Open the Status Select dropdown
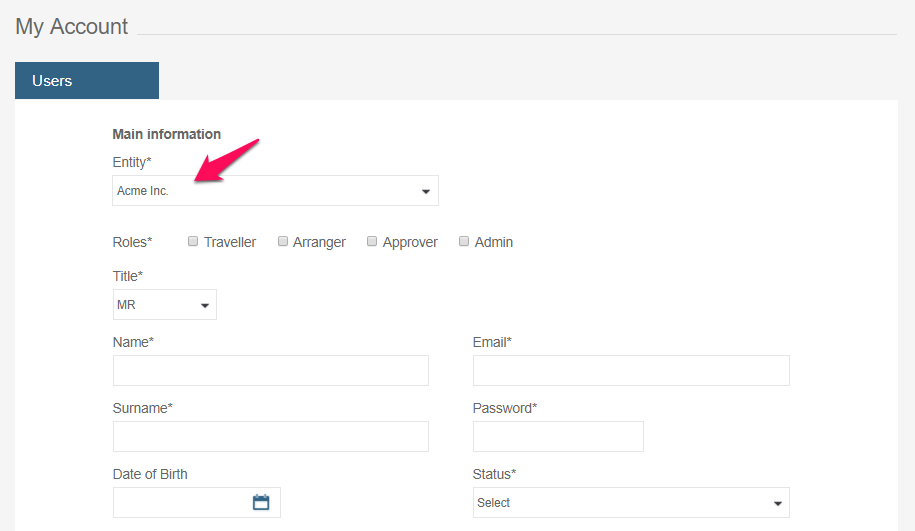Viewport: 915px width, 531px height. pos(630,503)
